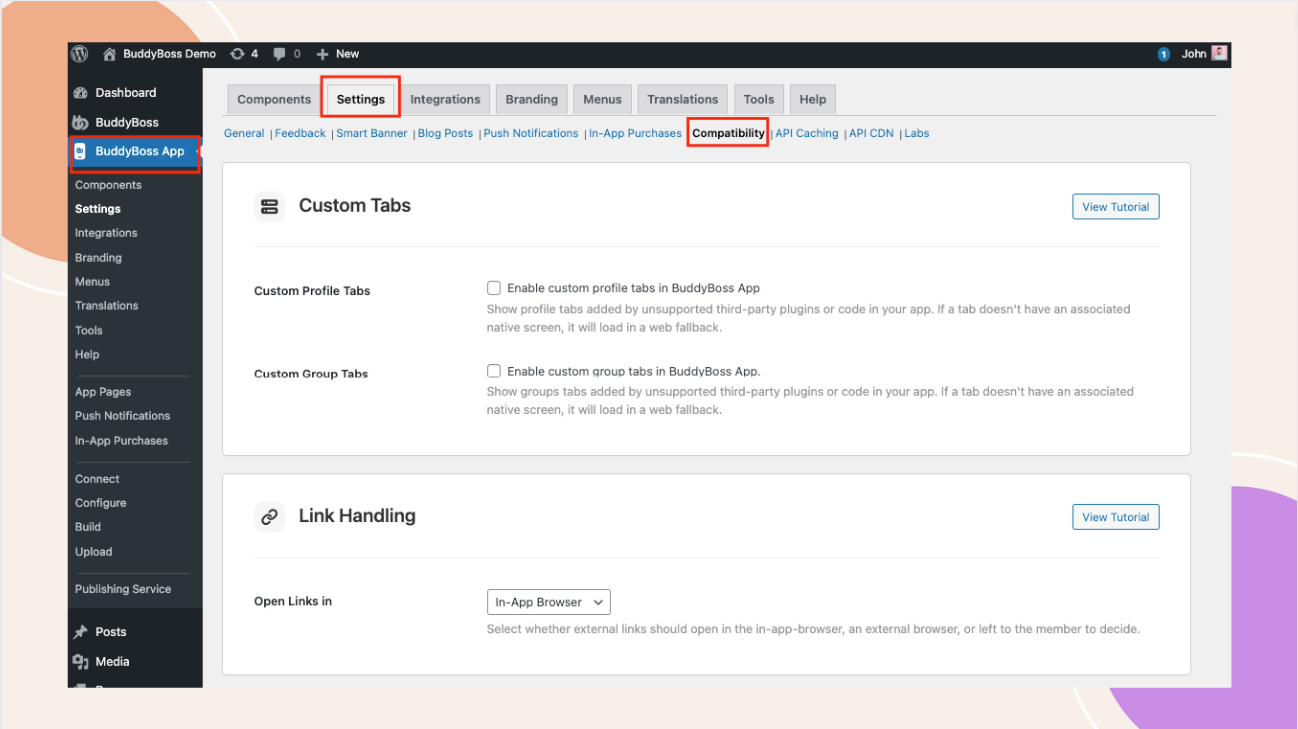
Task: Click the Custom Tabs section icon
Action: pyautogui.click(x=269, y=207)
